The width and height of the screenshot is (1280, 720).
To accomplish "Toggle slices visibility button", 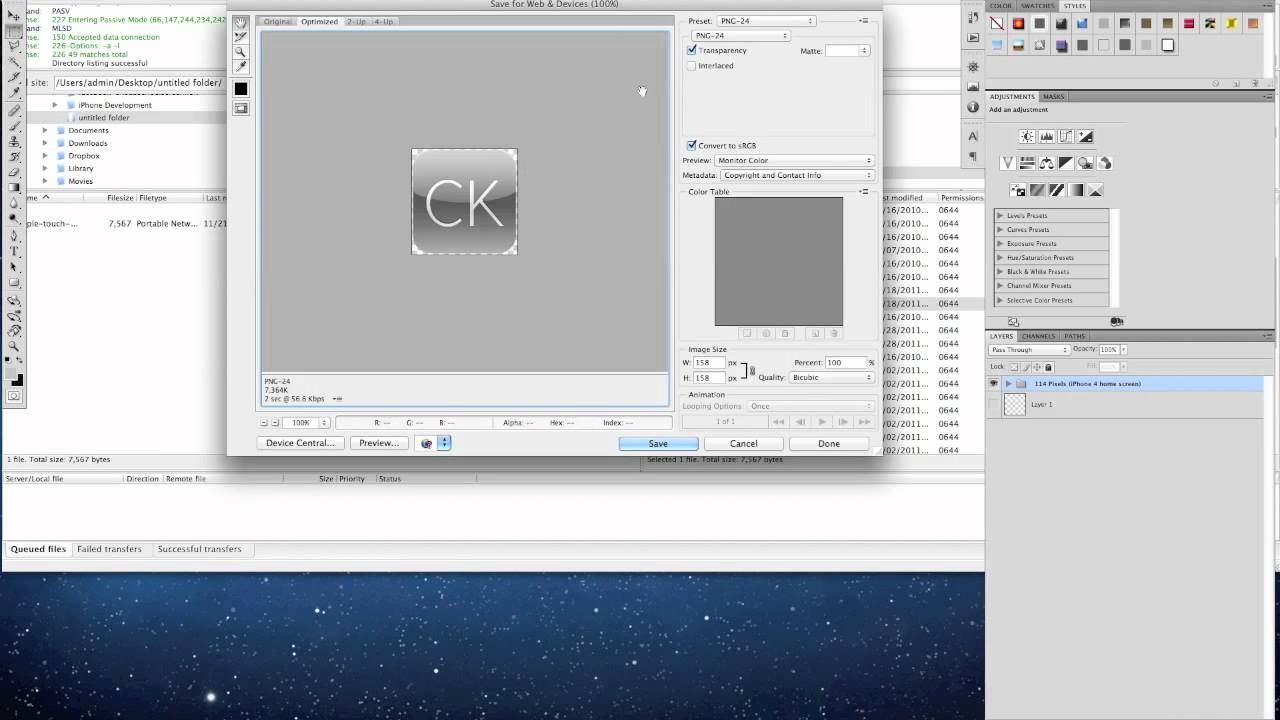I will click(x=241, y=108).
